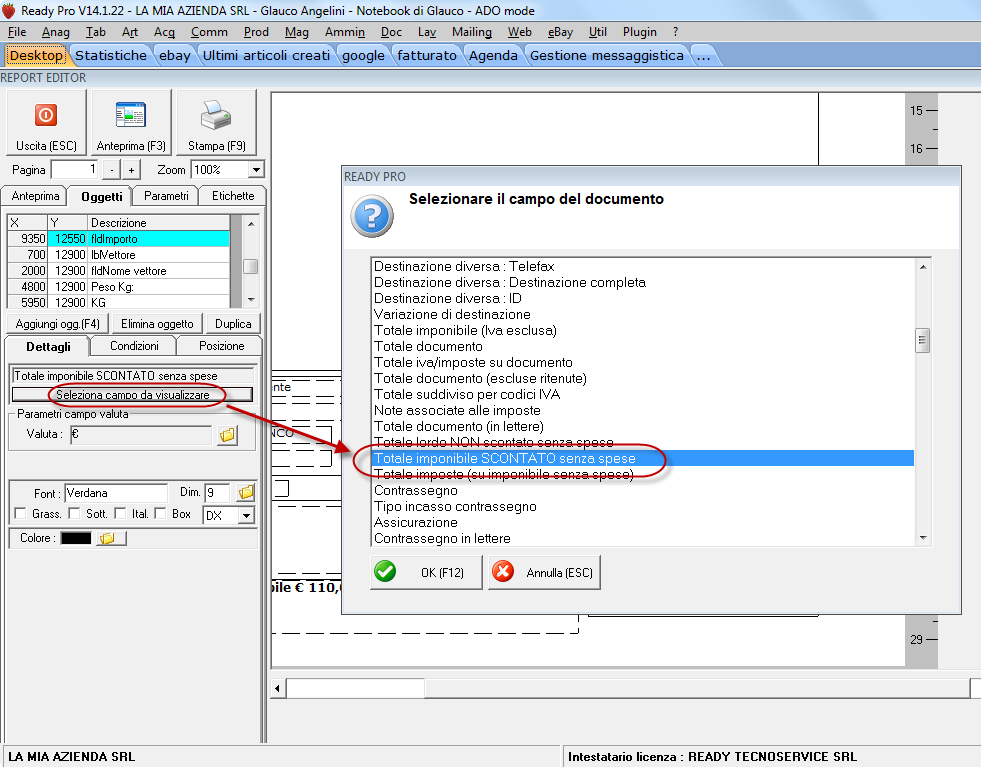Switch to the fatturato tab
The height and width of the screenshot is (768, 981).
click(x=427, y=56)
